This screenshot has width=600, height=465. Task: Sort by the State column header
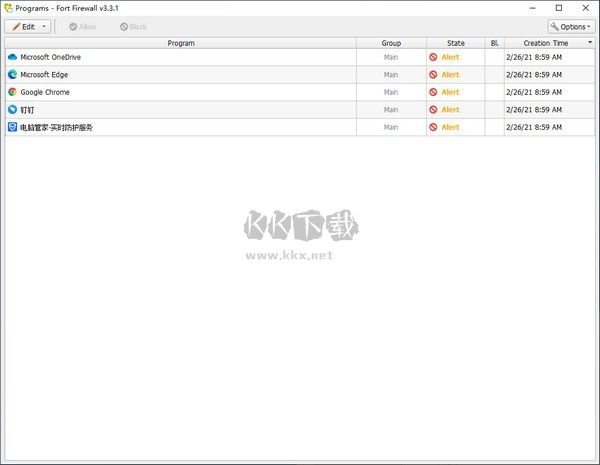pos(455,43)
